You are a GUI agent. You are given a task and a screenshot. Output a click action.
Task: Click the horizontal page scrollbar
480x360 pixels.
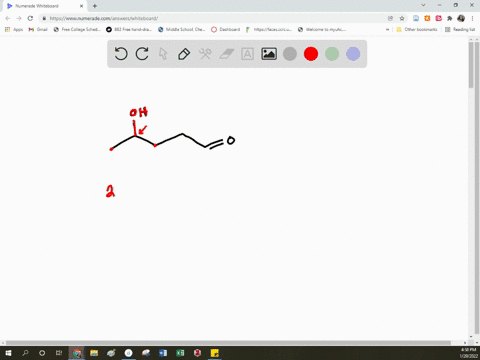tap(229, 343)
